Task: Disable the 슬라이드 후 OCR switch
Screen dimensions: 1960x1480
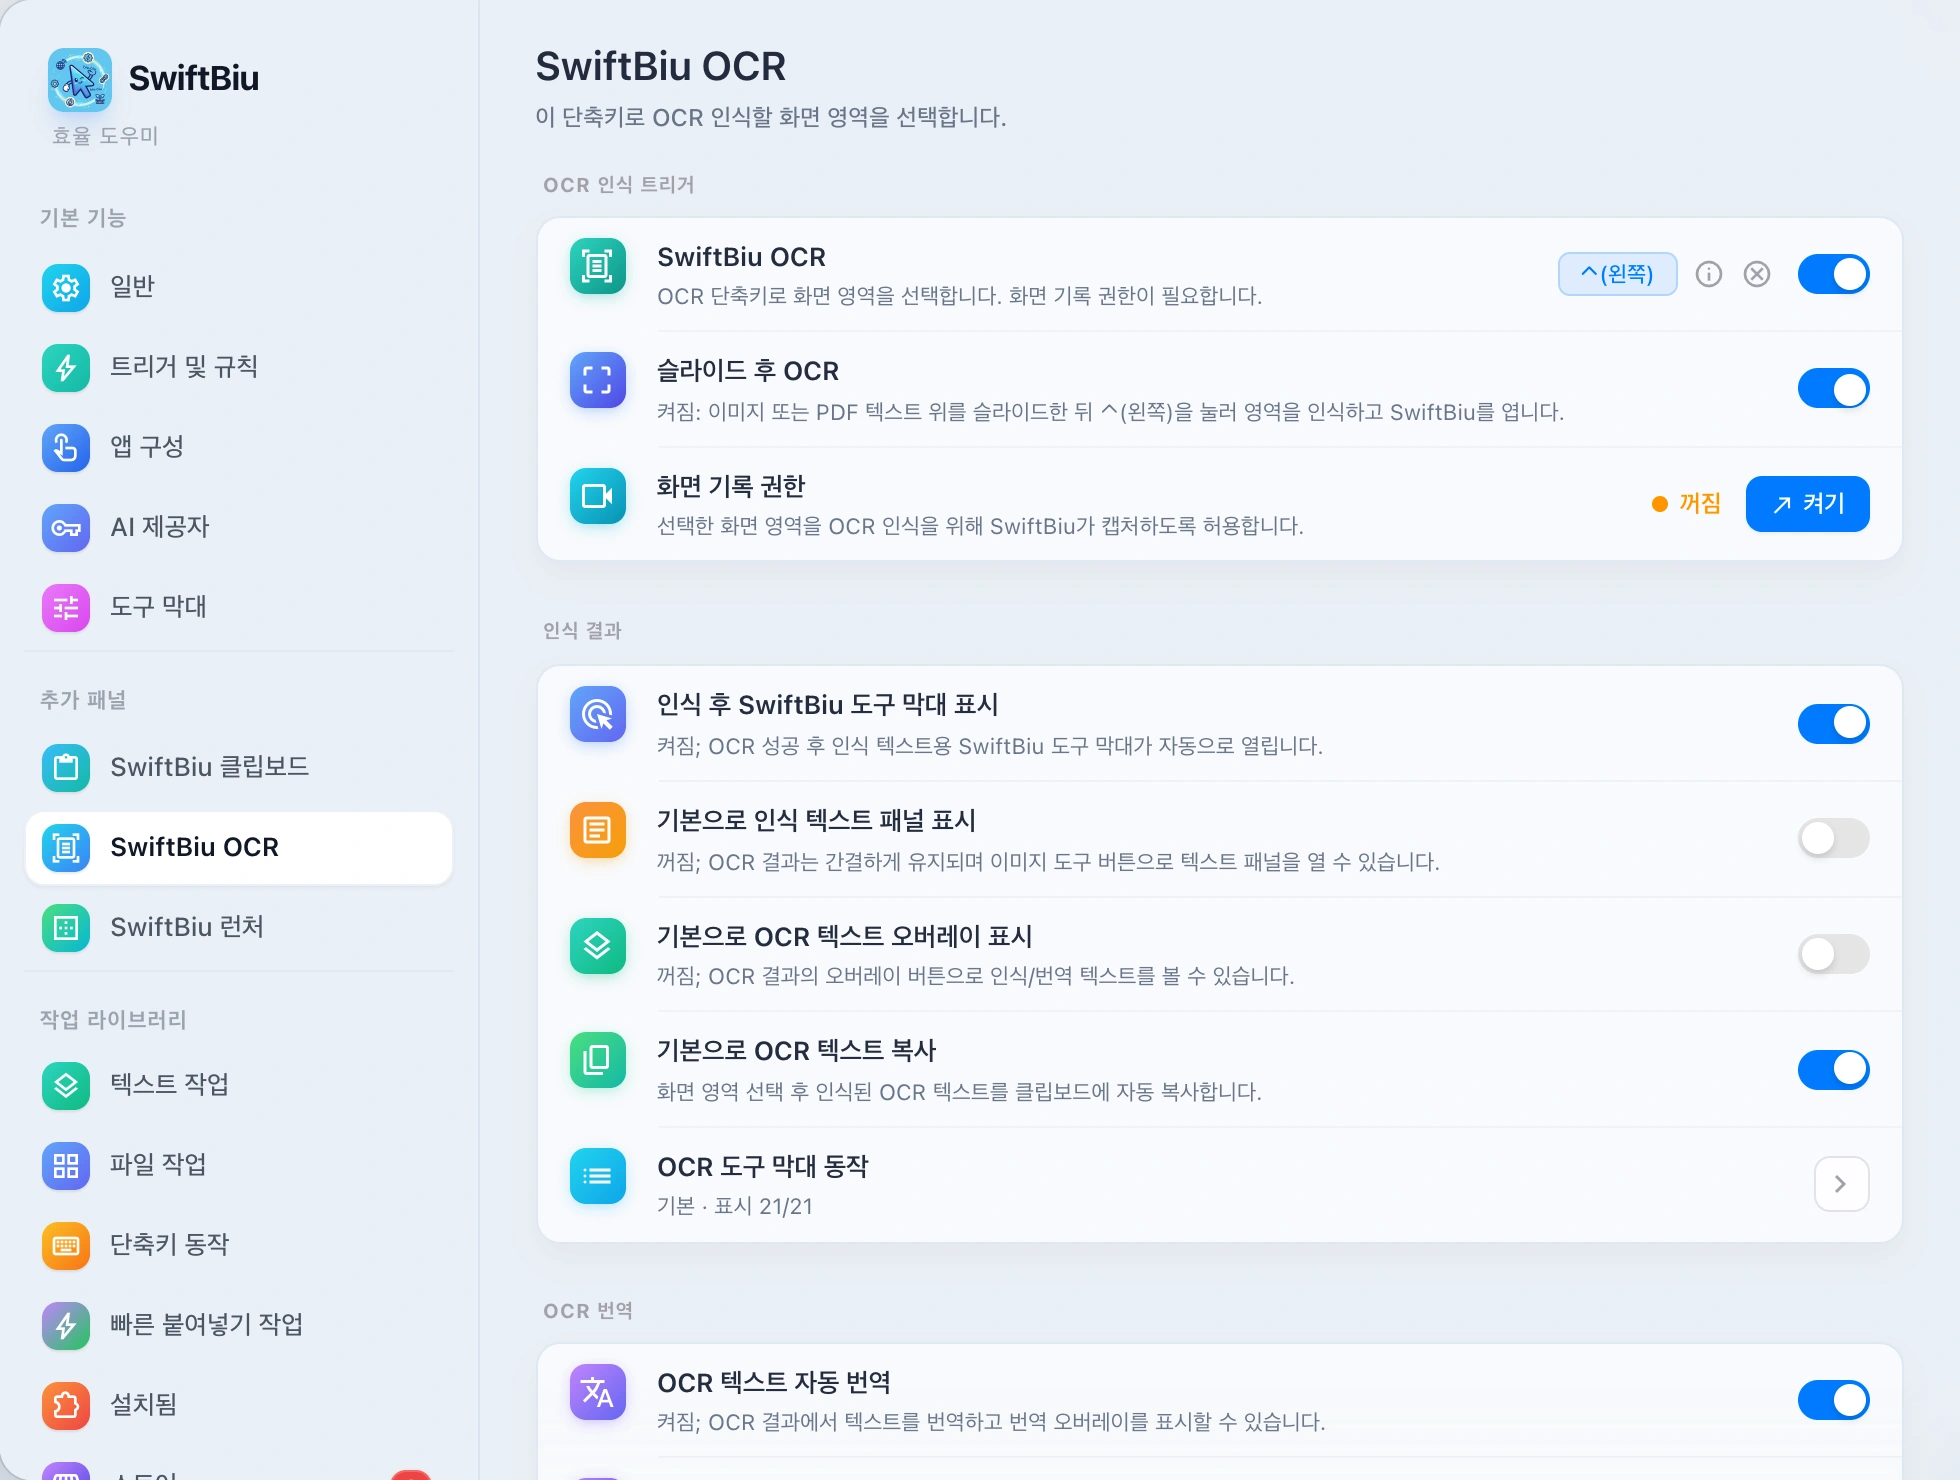Action: click(1834, 389)
